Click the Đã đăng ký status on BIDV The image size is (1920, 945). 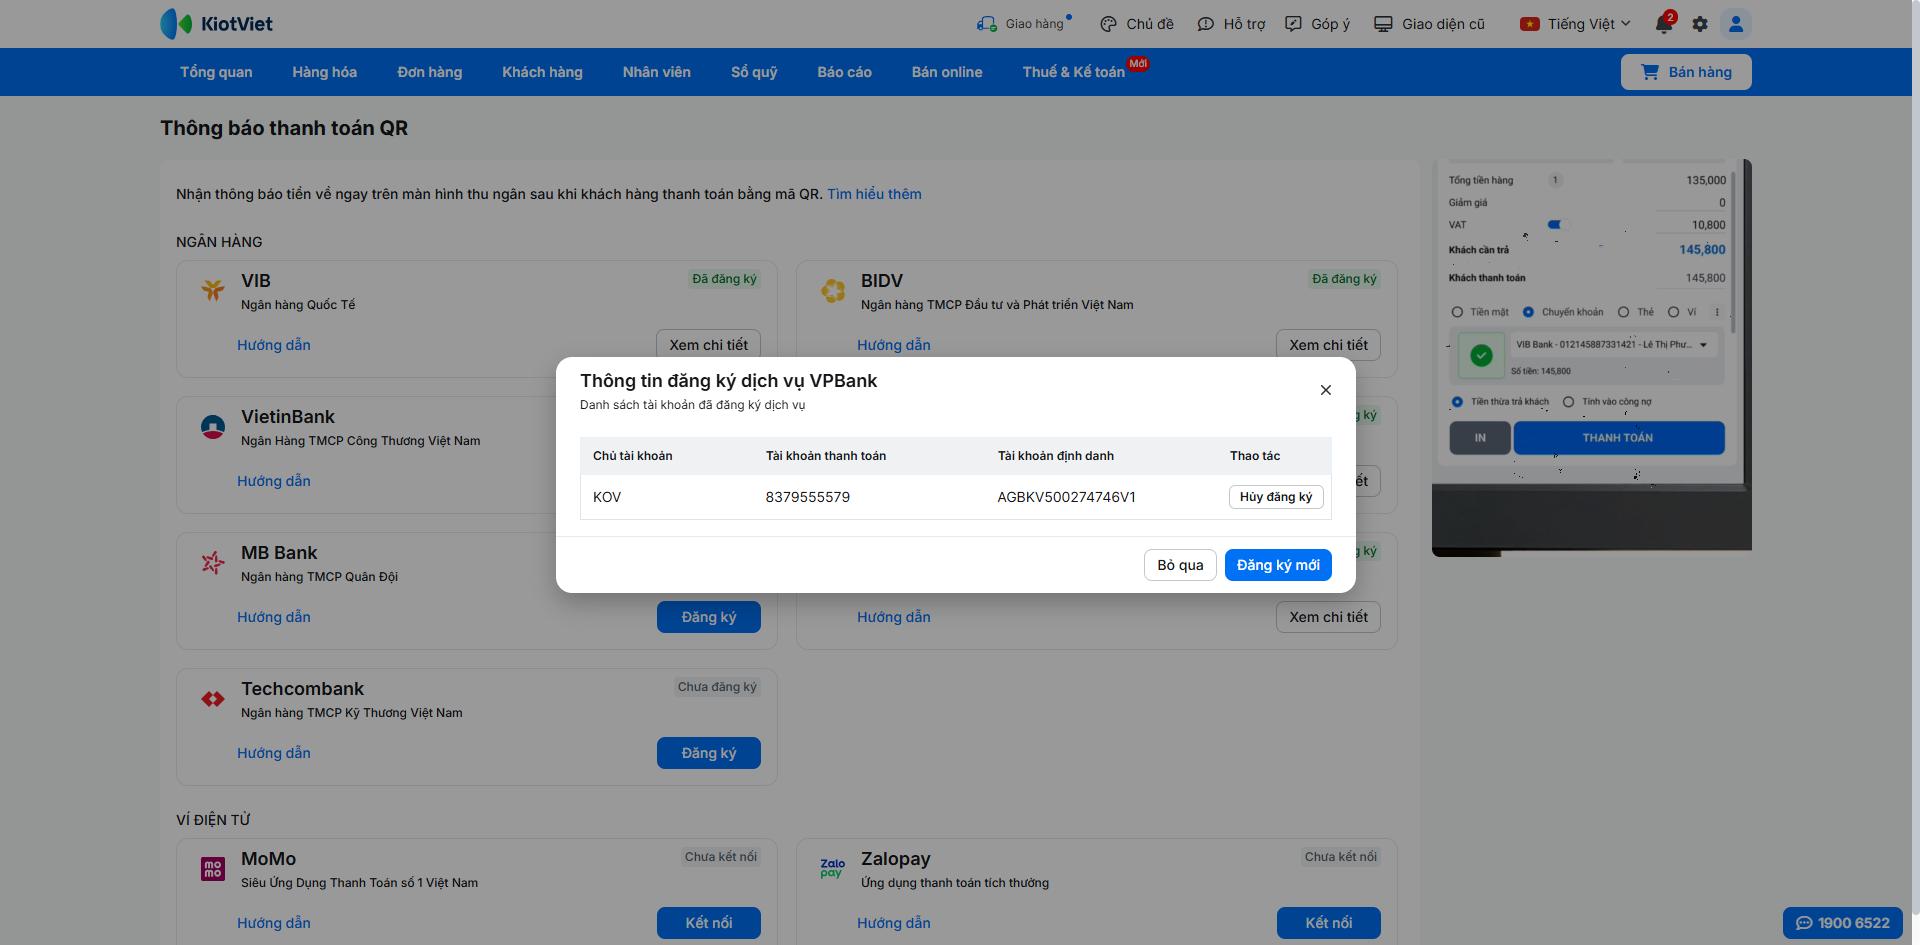[x=1344, y=279]
